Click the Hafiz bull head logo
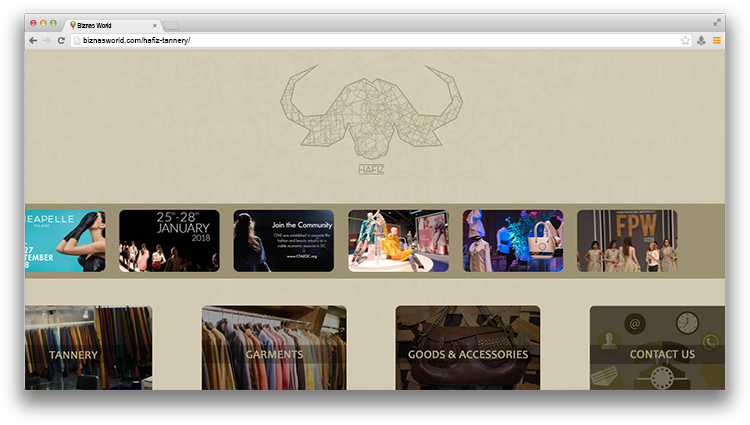The width and height of the screenshot is (750, 425). (371, 117)
